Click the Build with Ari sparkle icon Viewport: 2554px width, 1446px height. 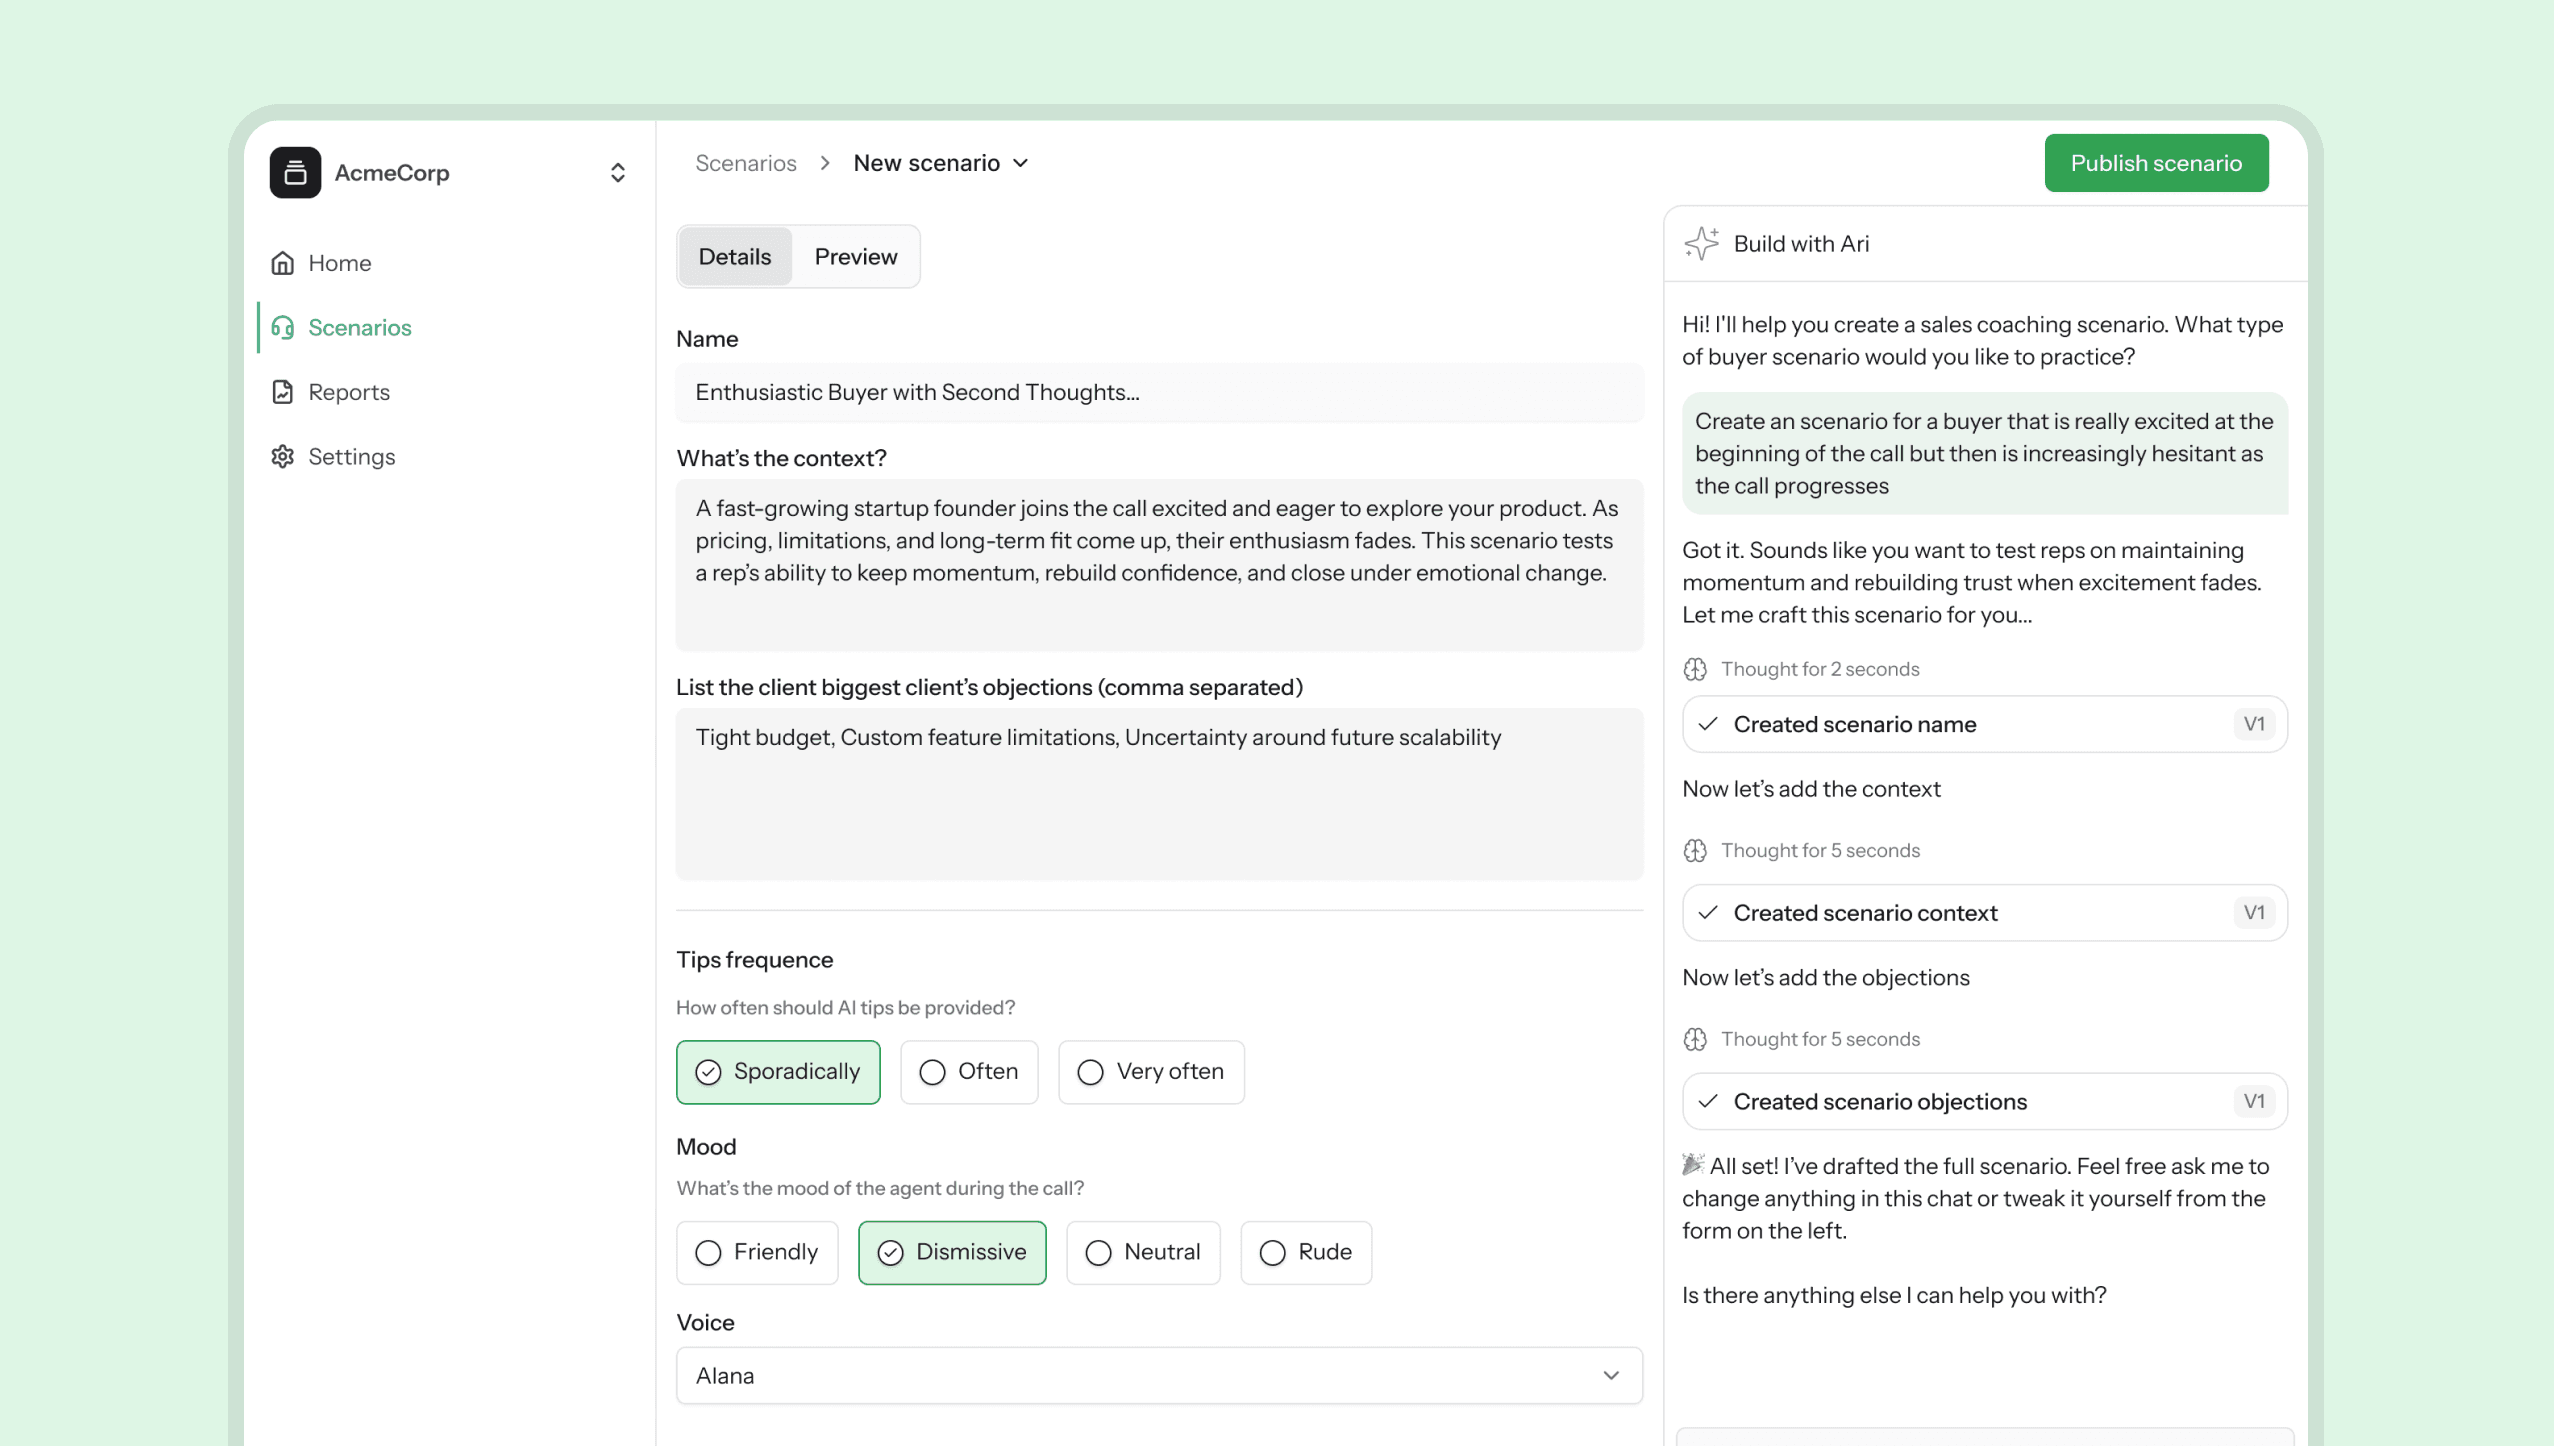(x=1701, y=244)
